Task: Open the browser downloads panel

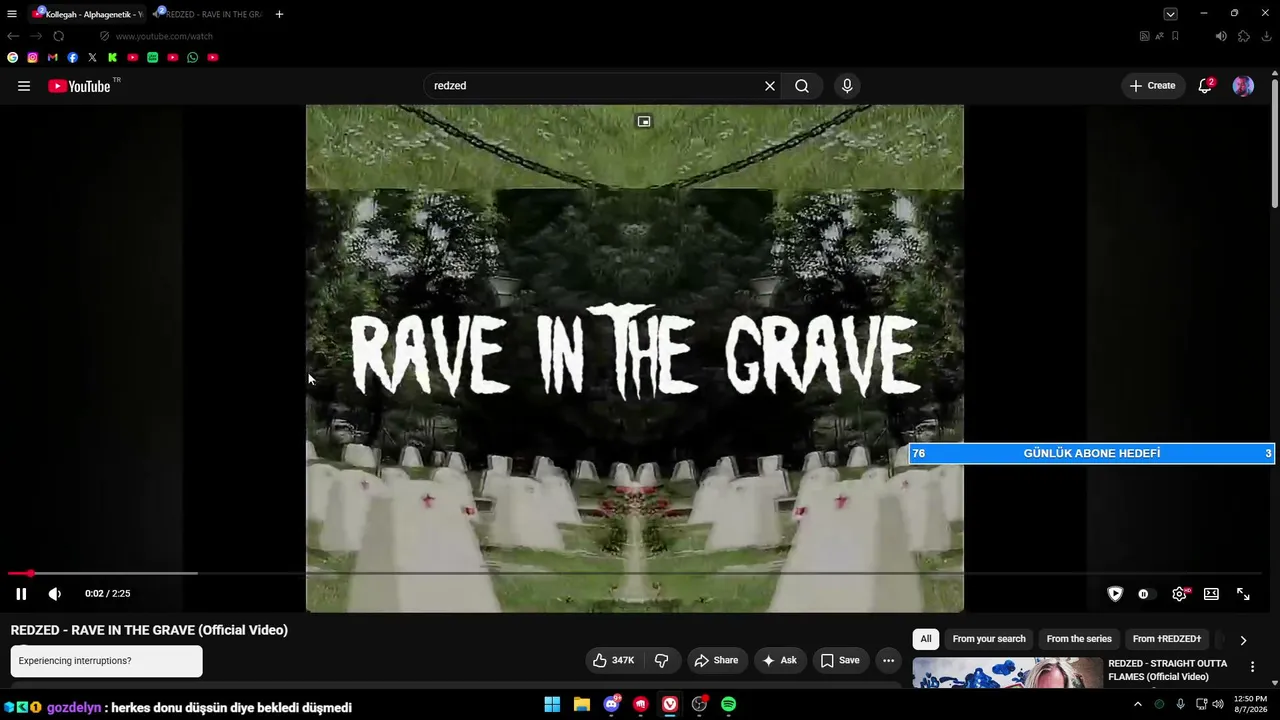Action: pyautogui.click(x=1266, y=36)
